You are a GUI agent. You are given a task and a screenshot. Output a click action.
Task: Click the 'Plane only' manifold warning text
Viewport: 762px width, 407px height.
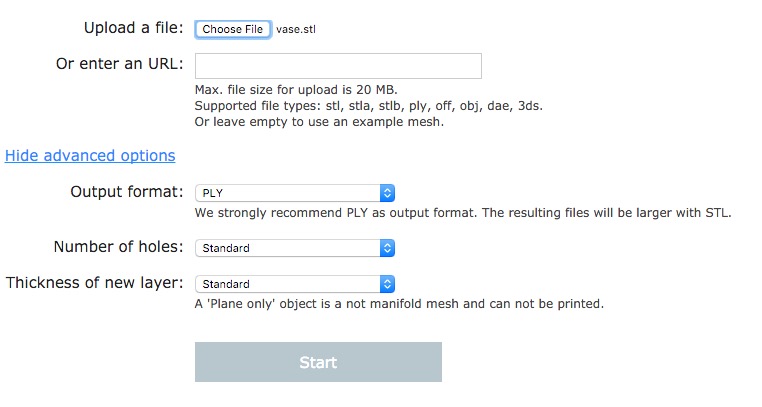tap(399, 303)
